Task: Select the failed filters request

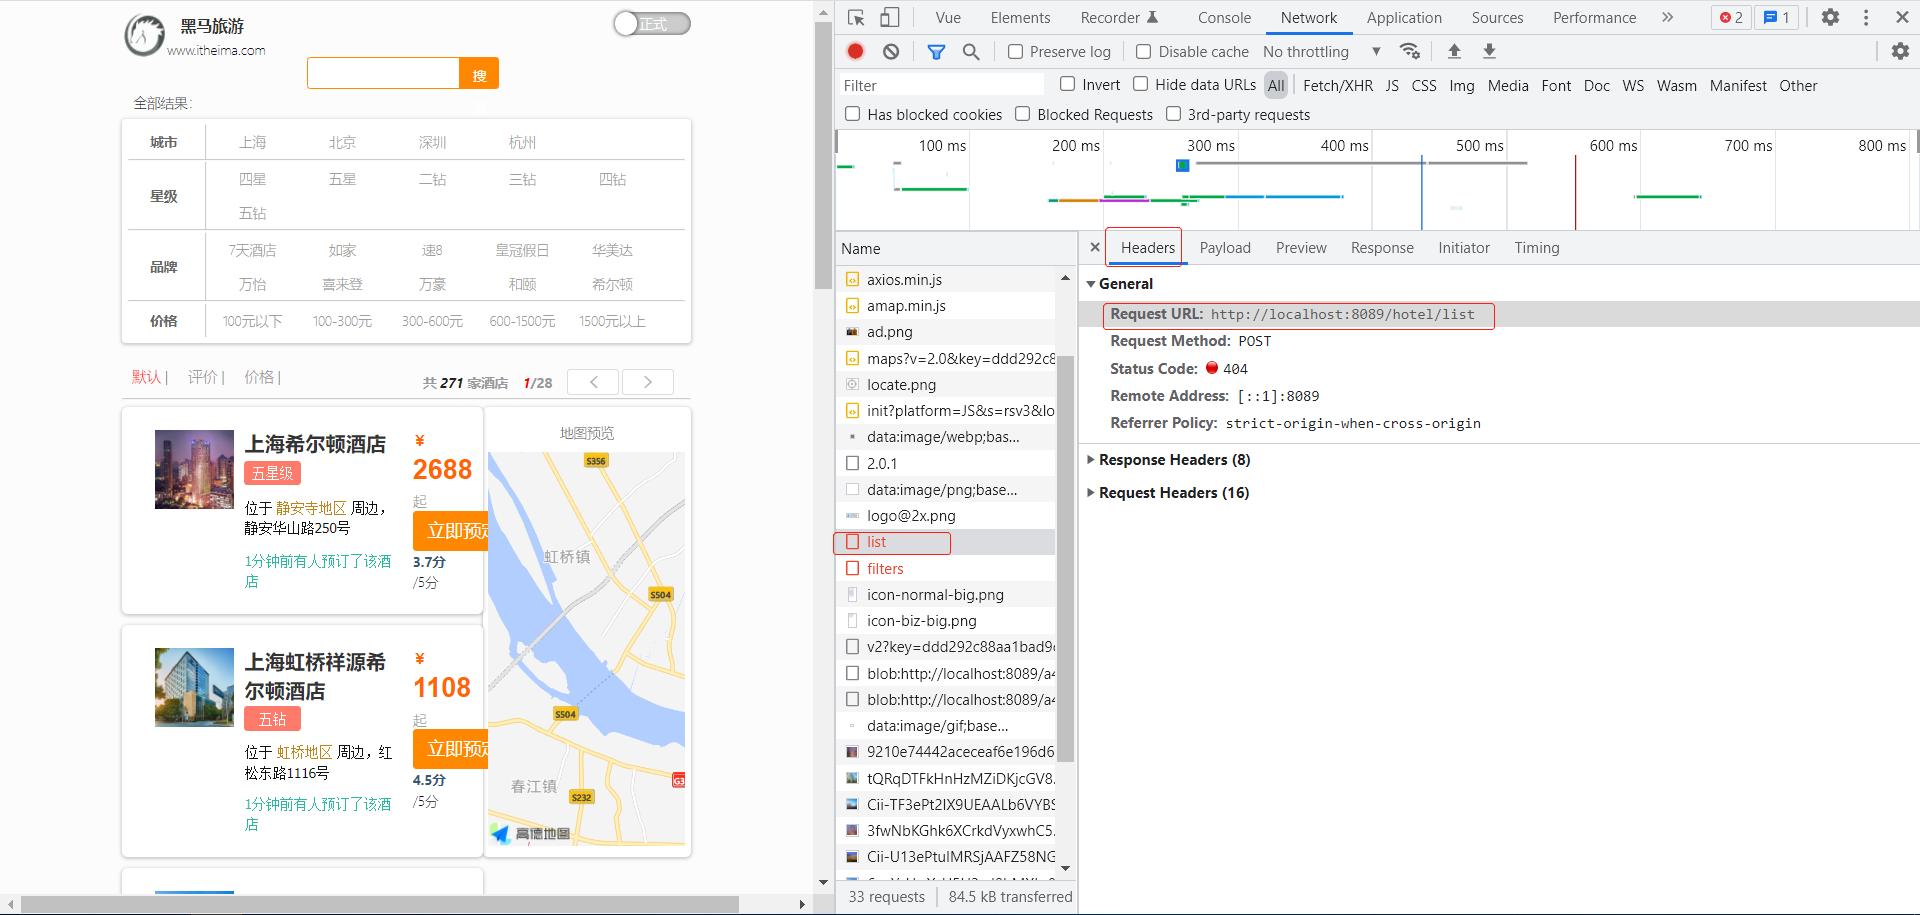Action: (x=945, y=569)
